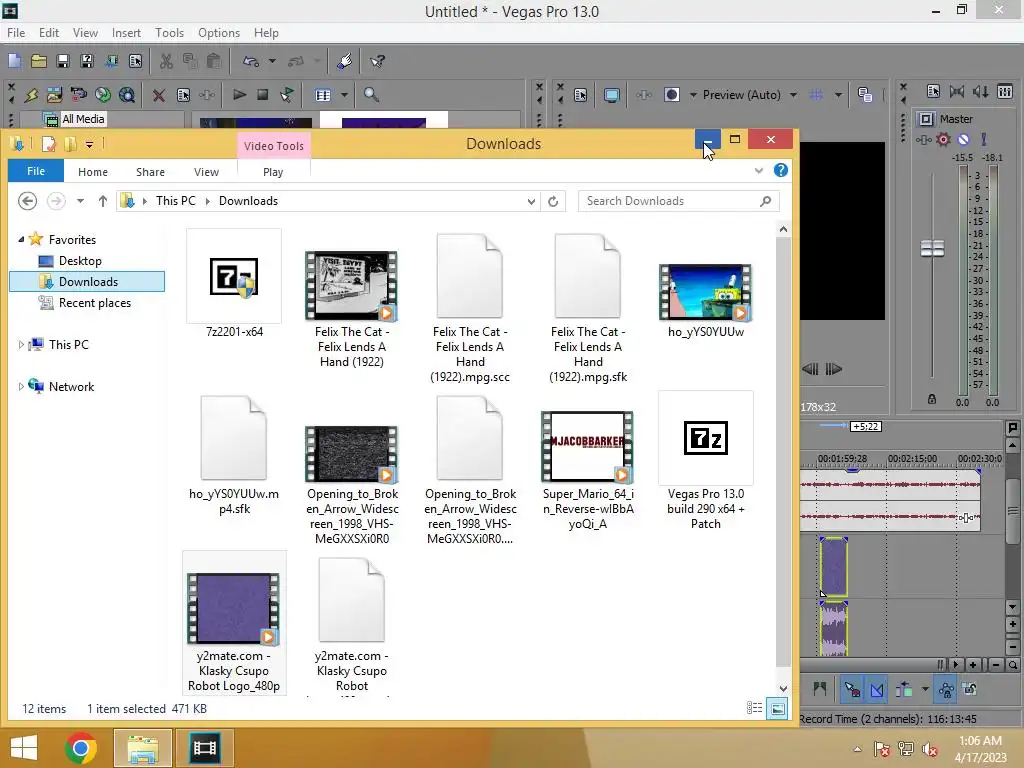Open the mixing console icon in Master Bus
The image size is (1024, 768).
[x=1005, y=91]
